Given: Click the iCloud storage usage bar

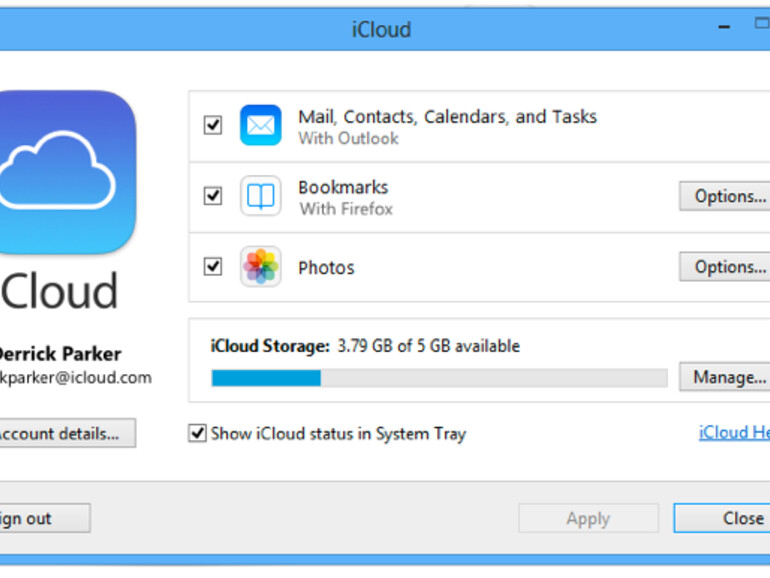Looking at the screenshot, I should pos(439,378).
